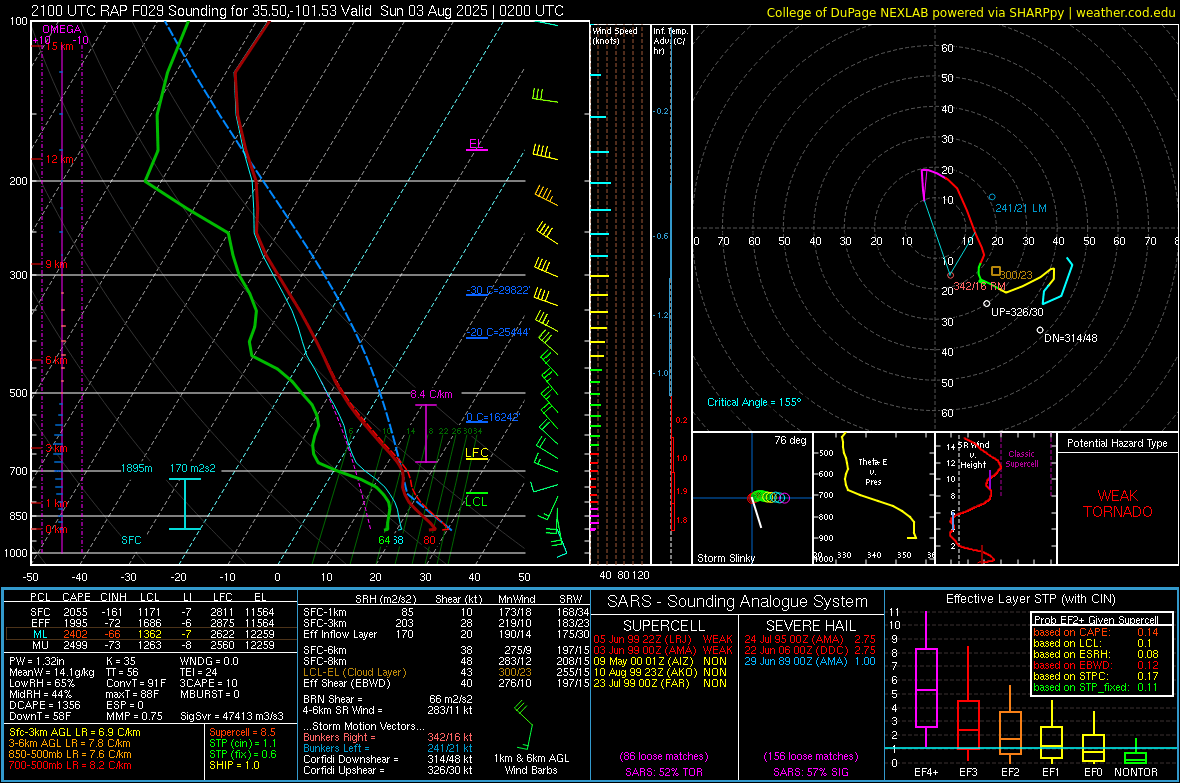This screenshot has width=1180, height=783.
Task: Click 'Bunkers Left = 241/21 kt' row
Action: pyautogui.click(x=388, y=748)
